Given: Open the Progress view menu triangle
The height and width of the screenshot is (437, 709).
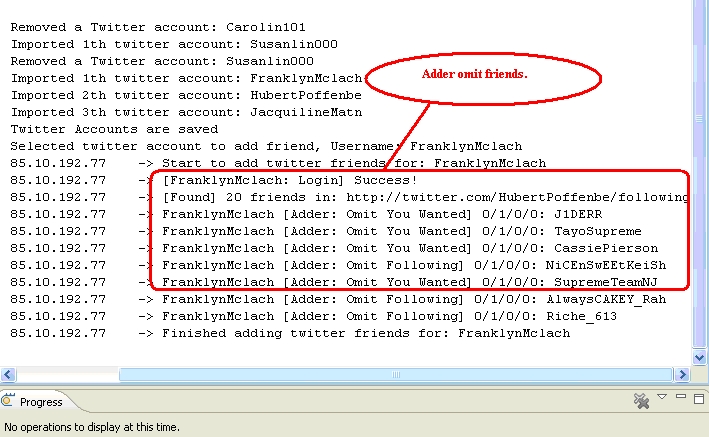Looking at the screenshot, I should 662,397.
